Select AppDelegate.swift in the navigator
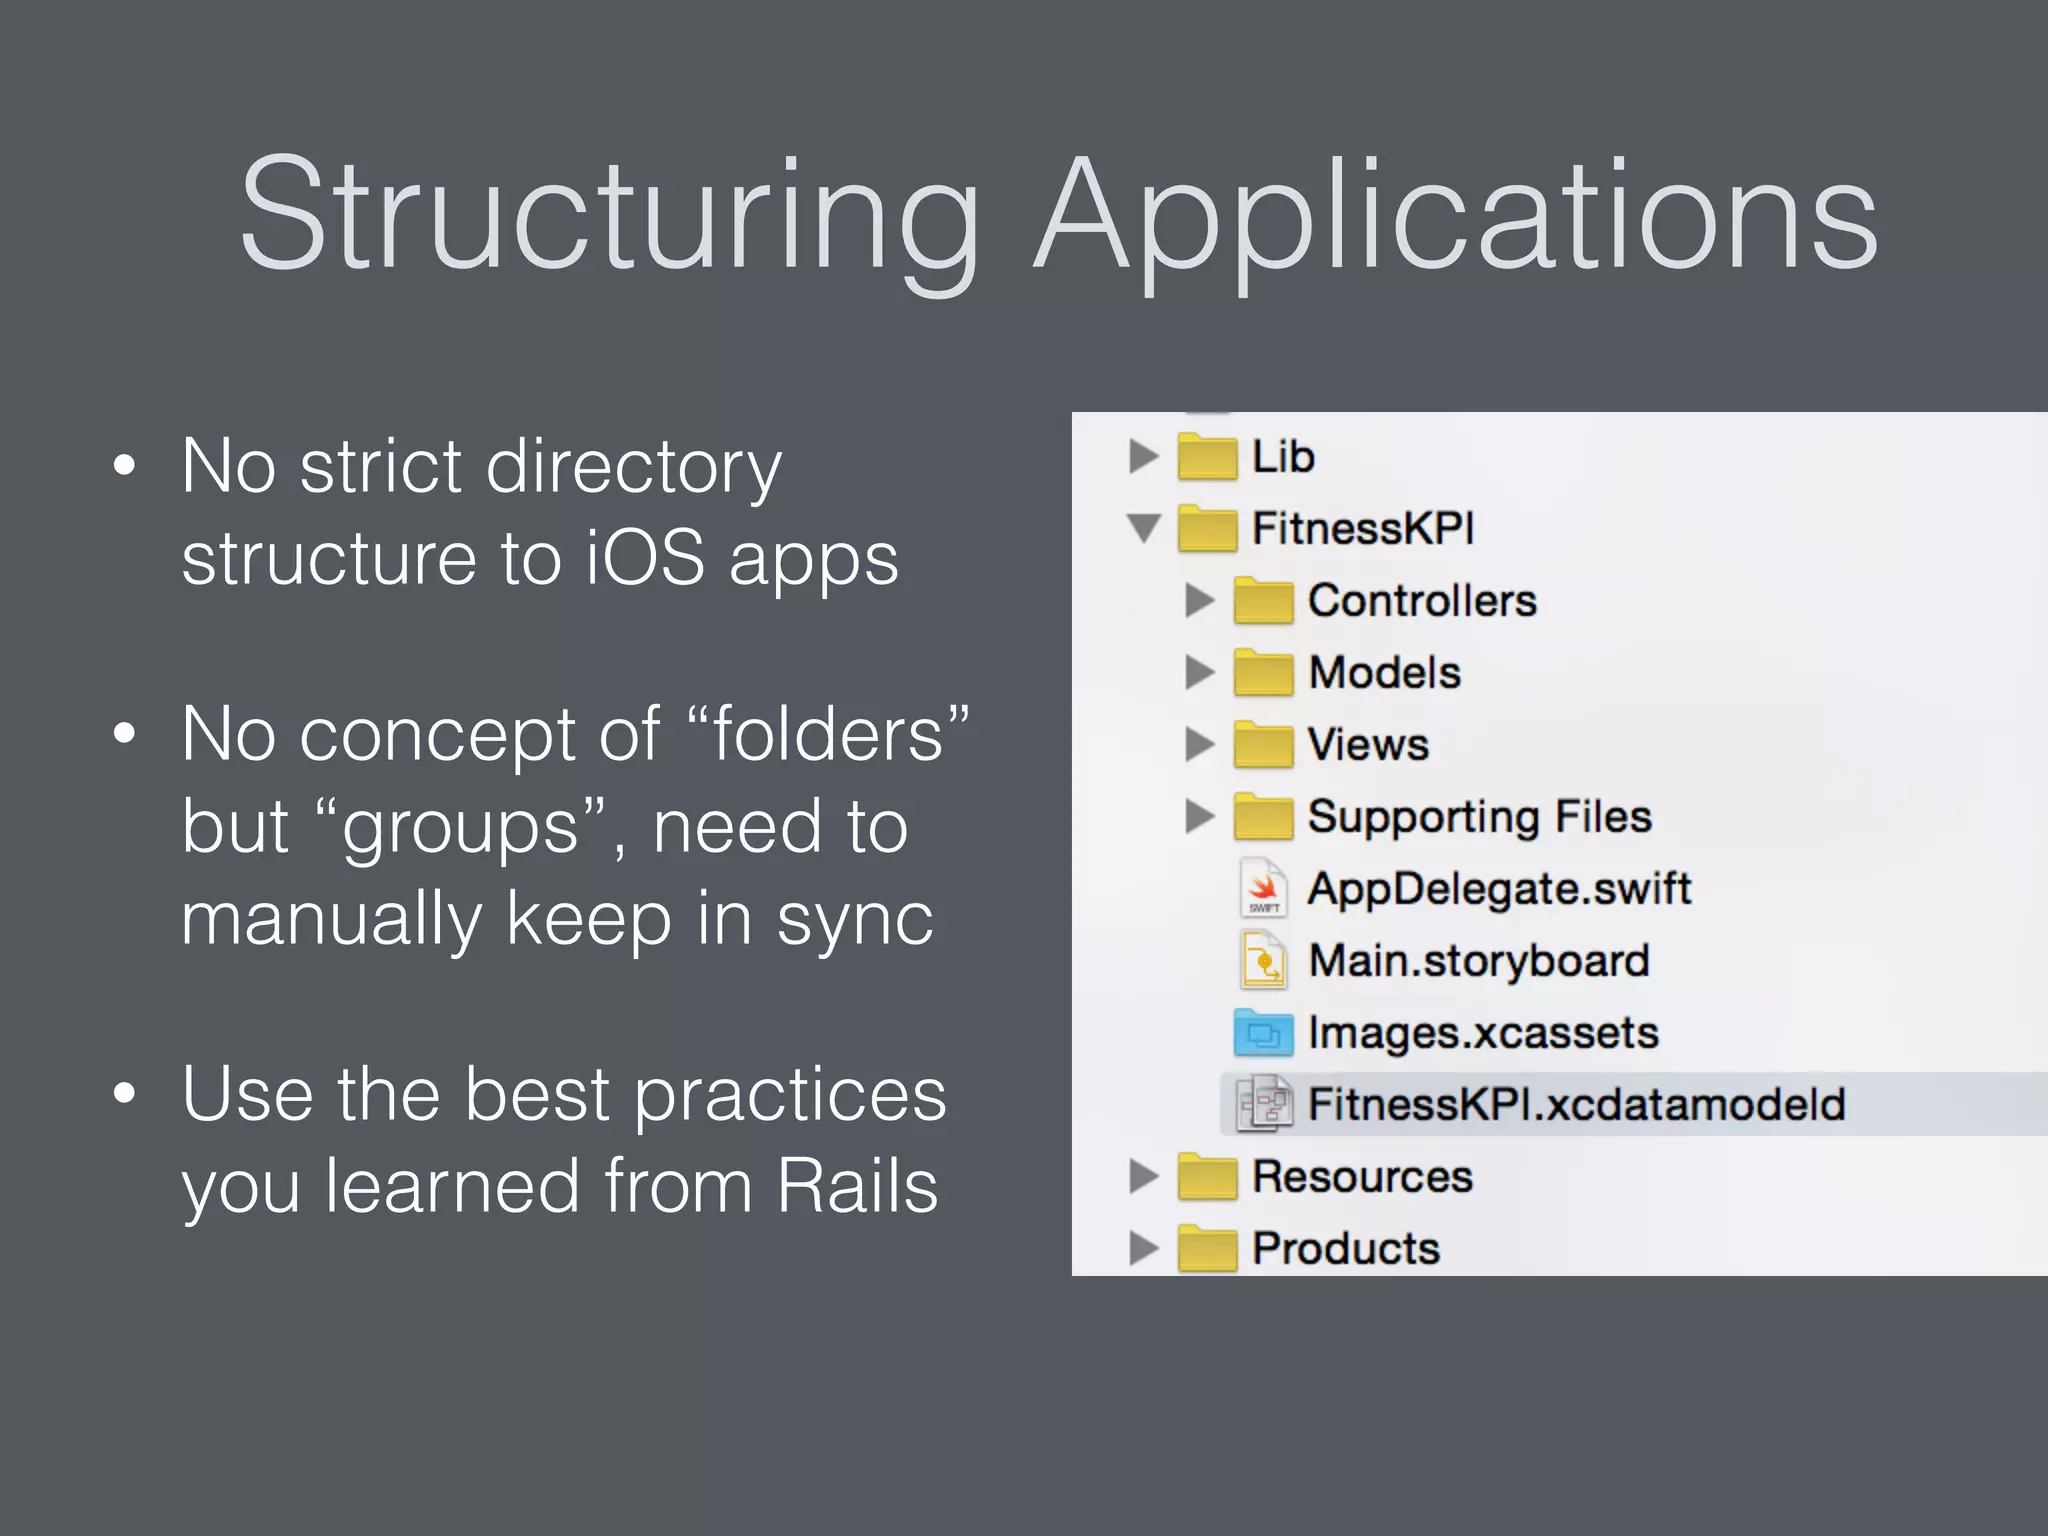 coord(1498,888)
